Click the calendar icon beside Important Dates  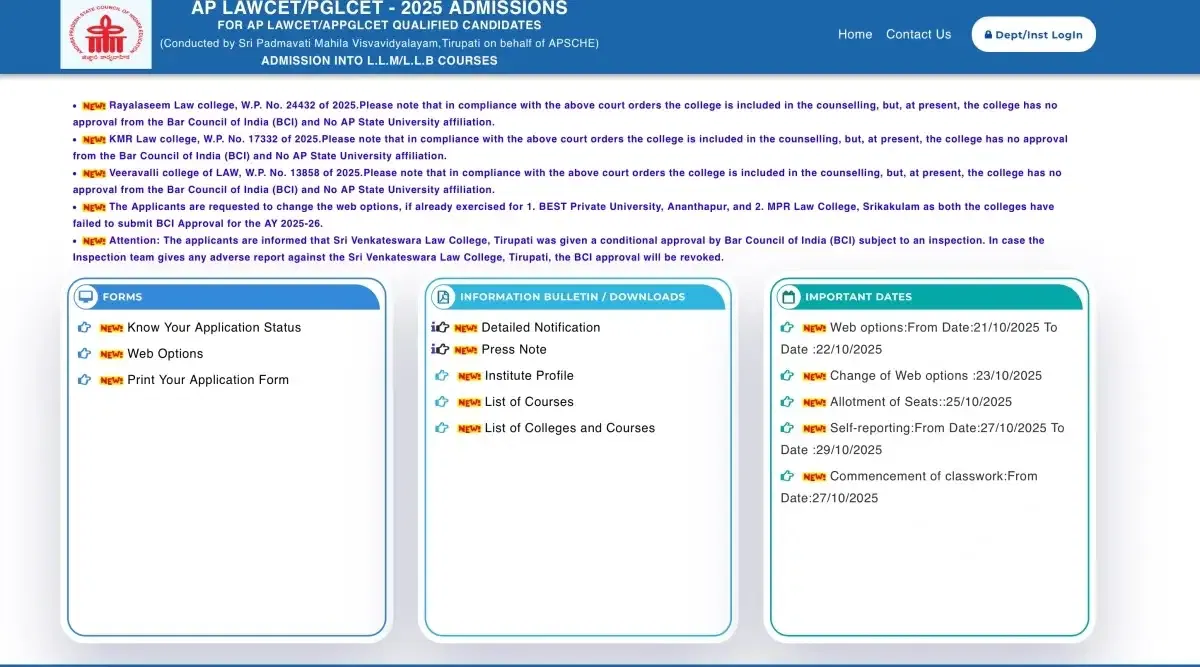pos(788,297)
